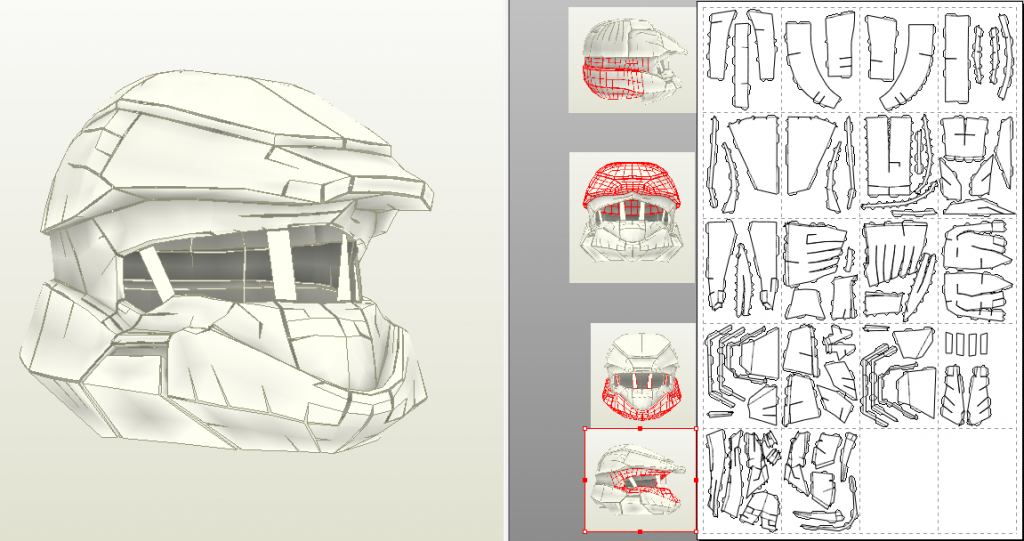Select the thumbnail with red lower-back helmet highlight
The height and width of the screenshot is (541, 1024).
pyautogui.click(x=632, y=60)
